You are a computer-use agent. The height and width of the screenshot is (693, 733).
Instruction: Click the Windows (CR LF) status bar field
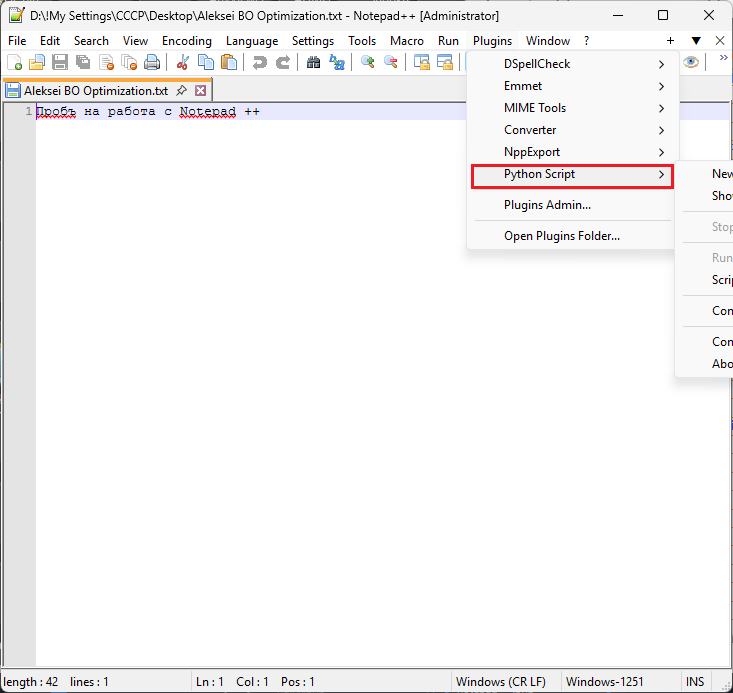pyautogui.click(x=501, y=682)
